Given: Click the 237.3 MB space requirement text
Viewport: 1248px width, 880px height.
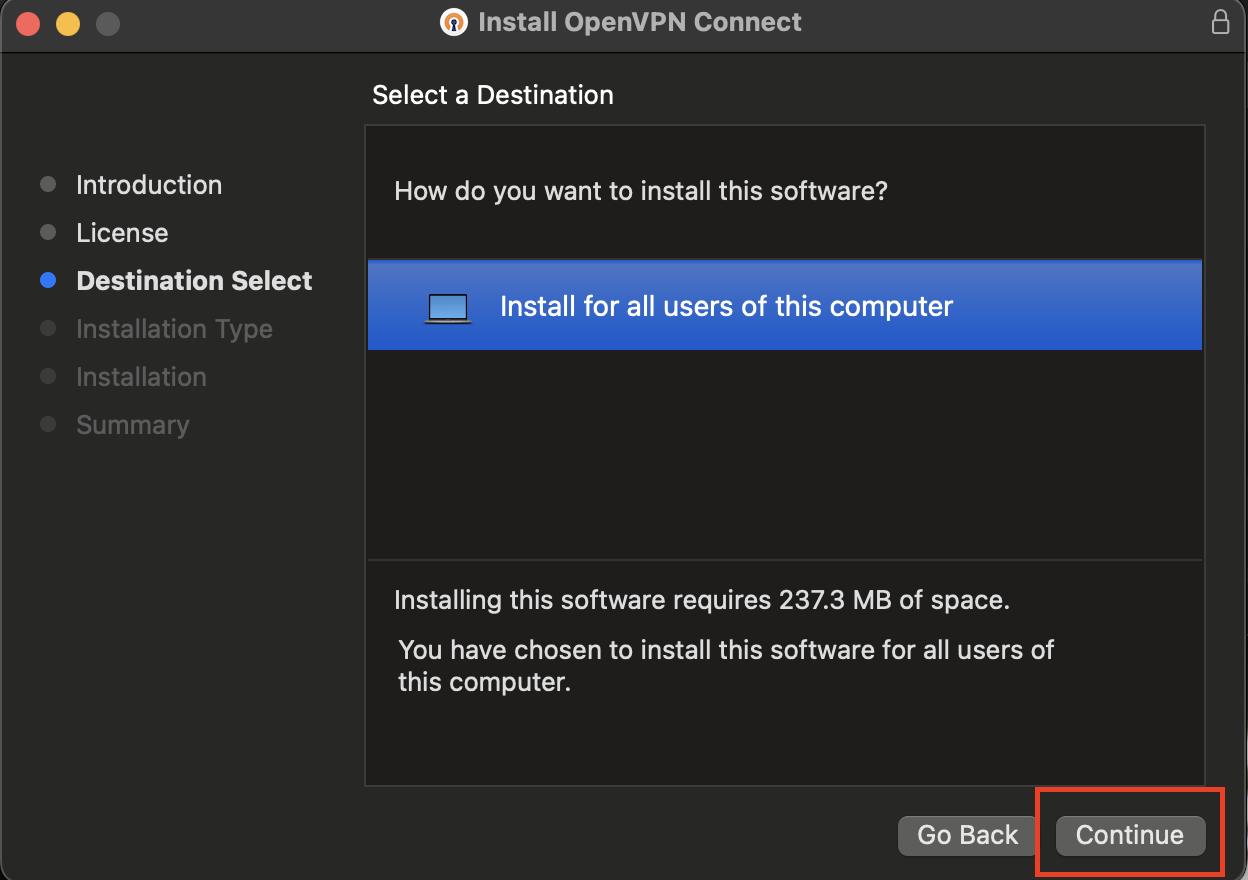Looking at the screenshot, I should point(702,600).
